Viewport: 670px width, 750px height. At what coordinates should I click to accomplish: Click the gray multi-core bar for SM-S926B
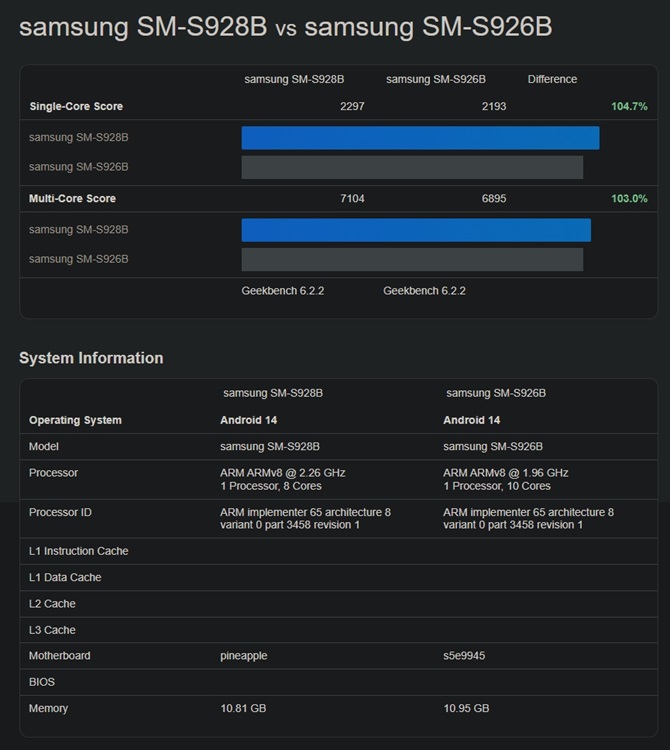[412, 259]
